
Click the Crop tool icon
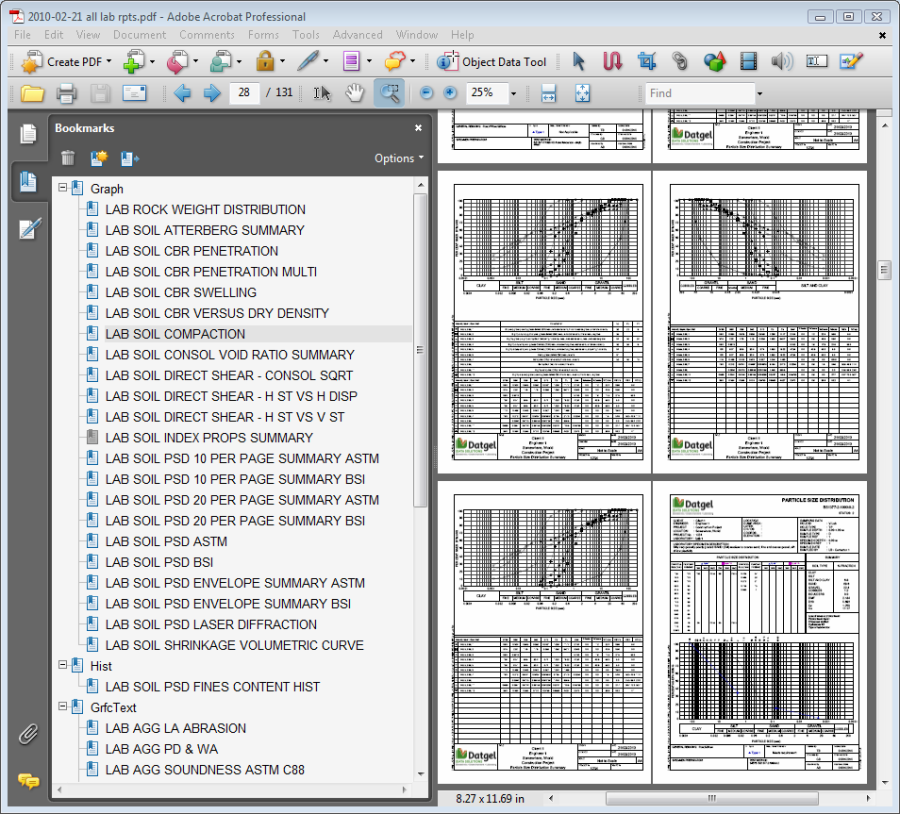point(646,61)
